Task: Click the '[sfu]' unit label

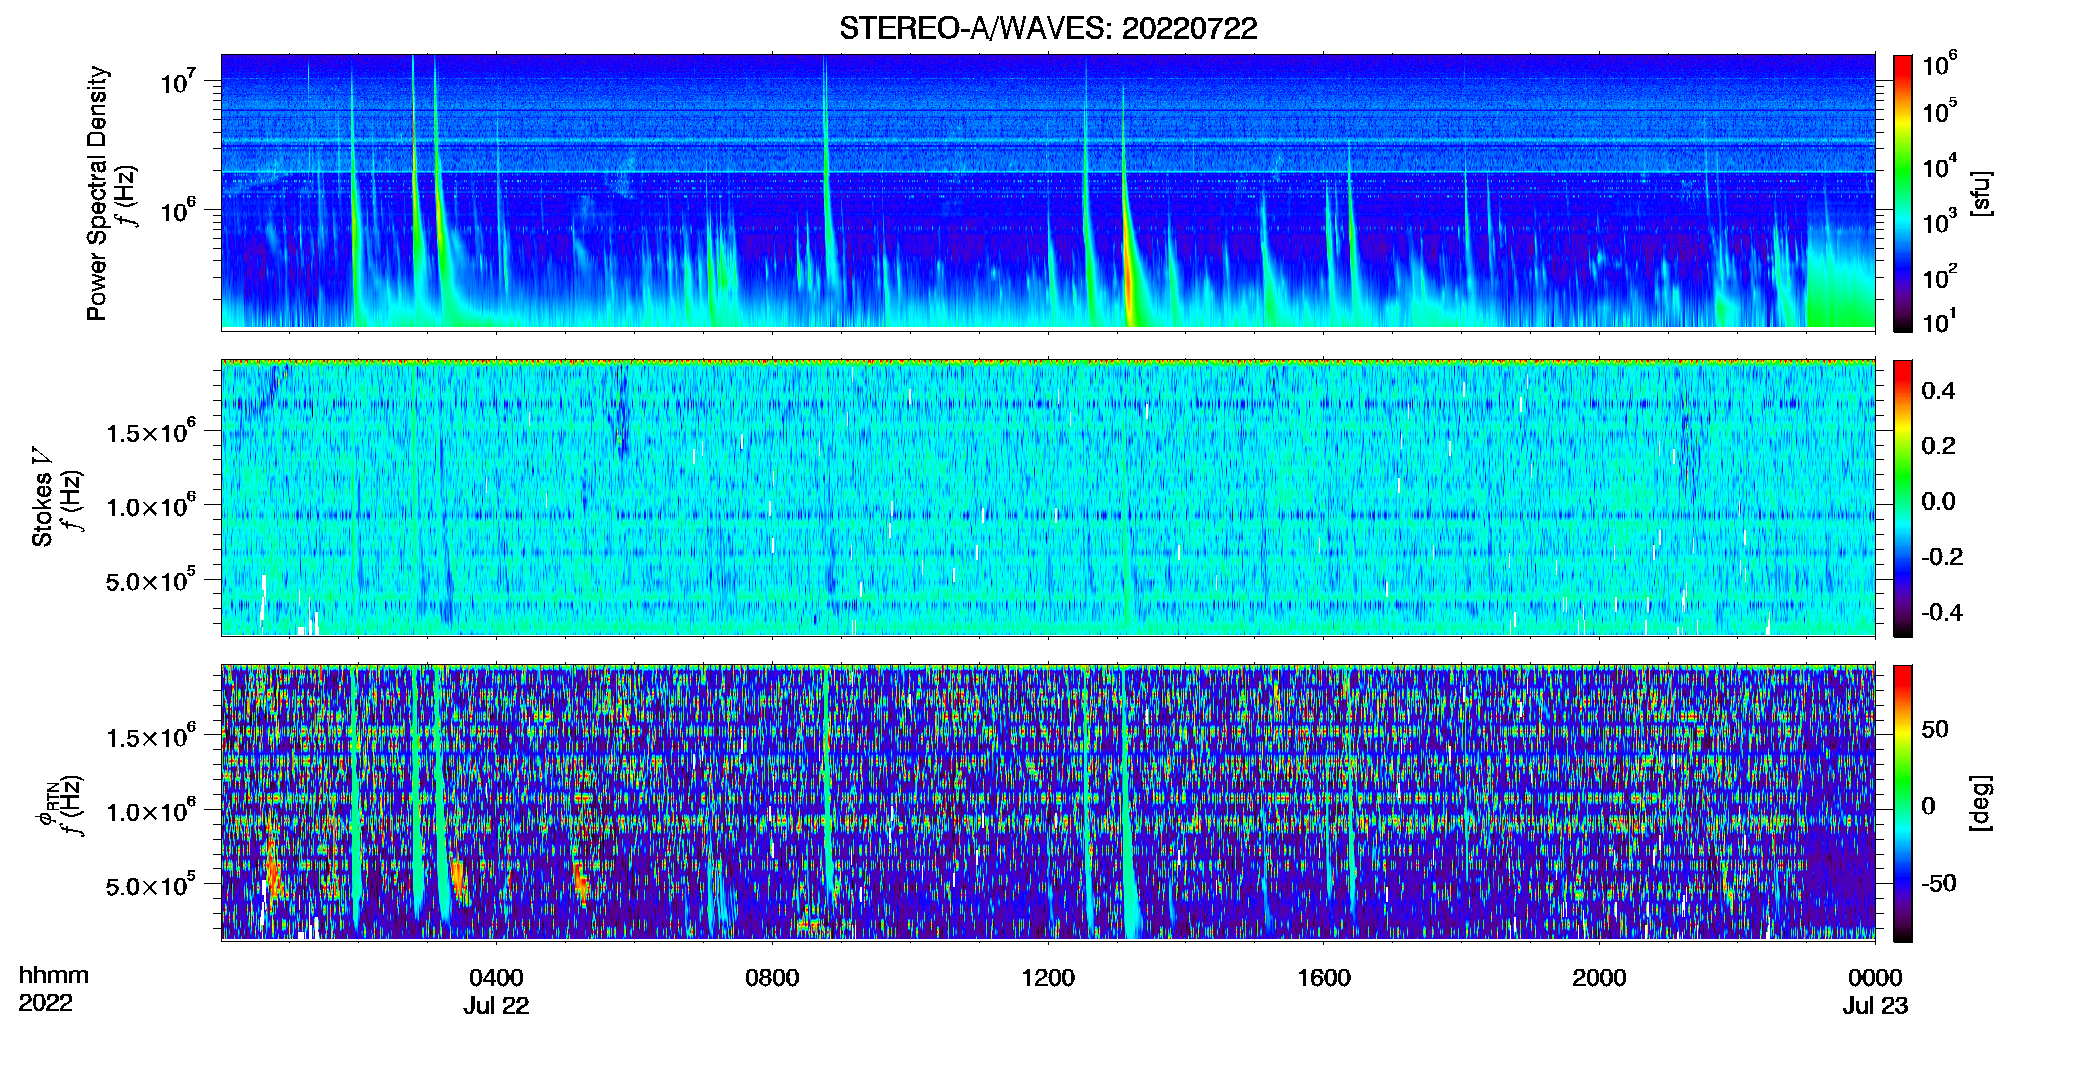Action: (1980, 193)
